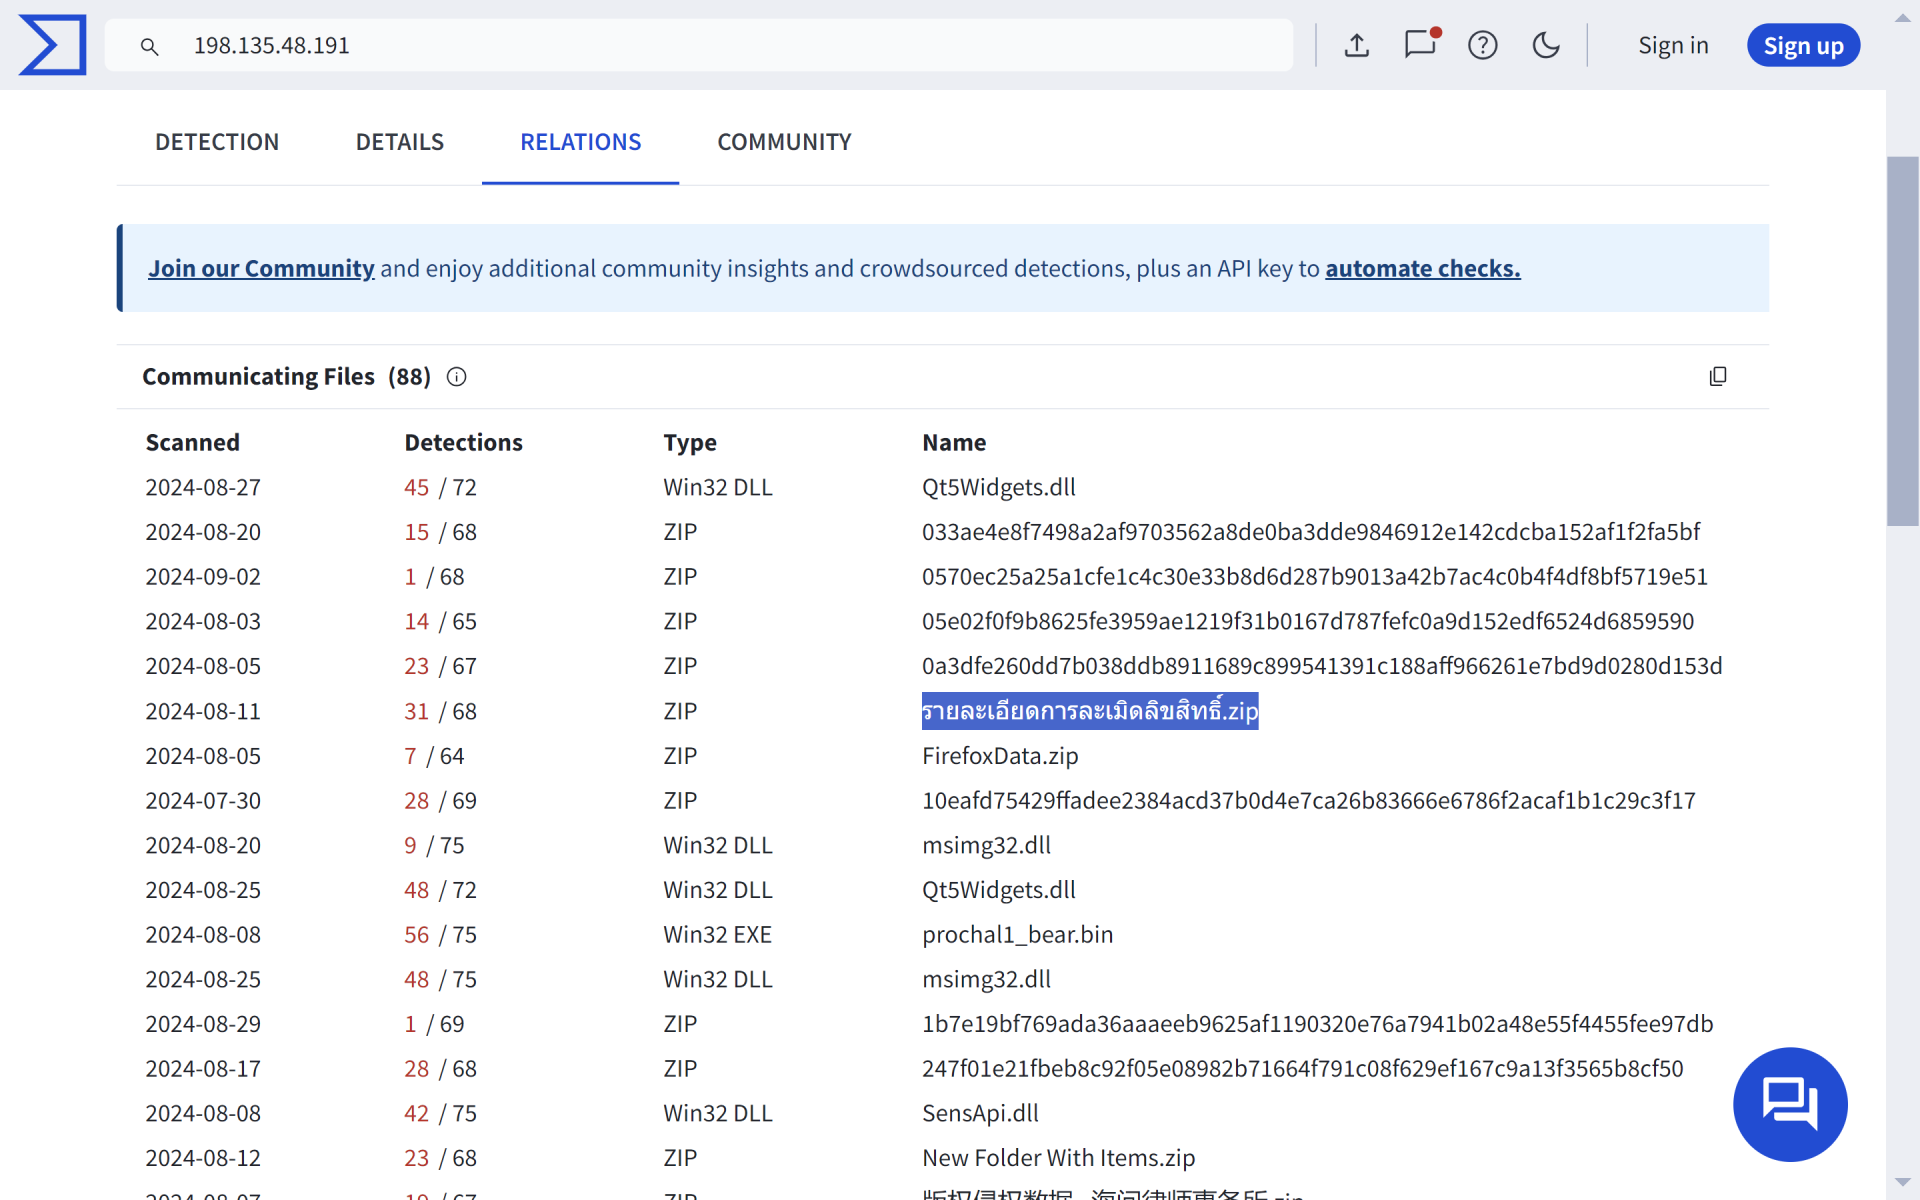Screen dimensions: 1920x1200
Task: Open the VirusTotal home logo
Action: point(52,44)
